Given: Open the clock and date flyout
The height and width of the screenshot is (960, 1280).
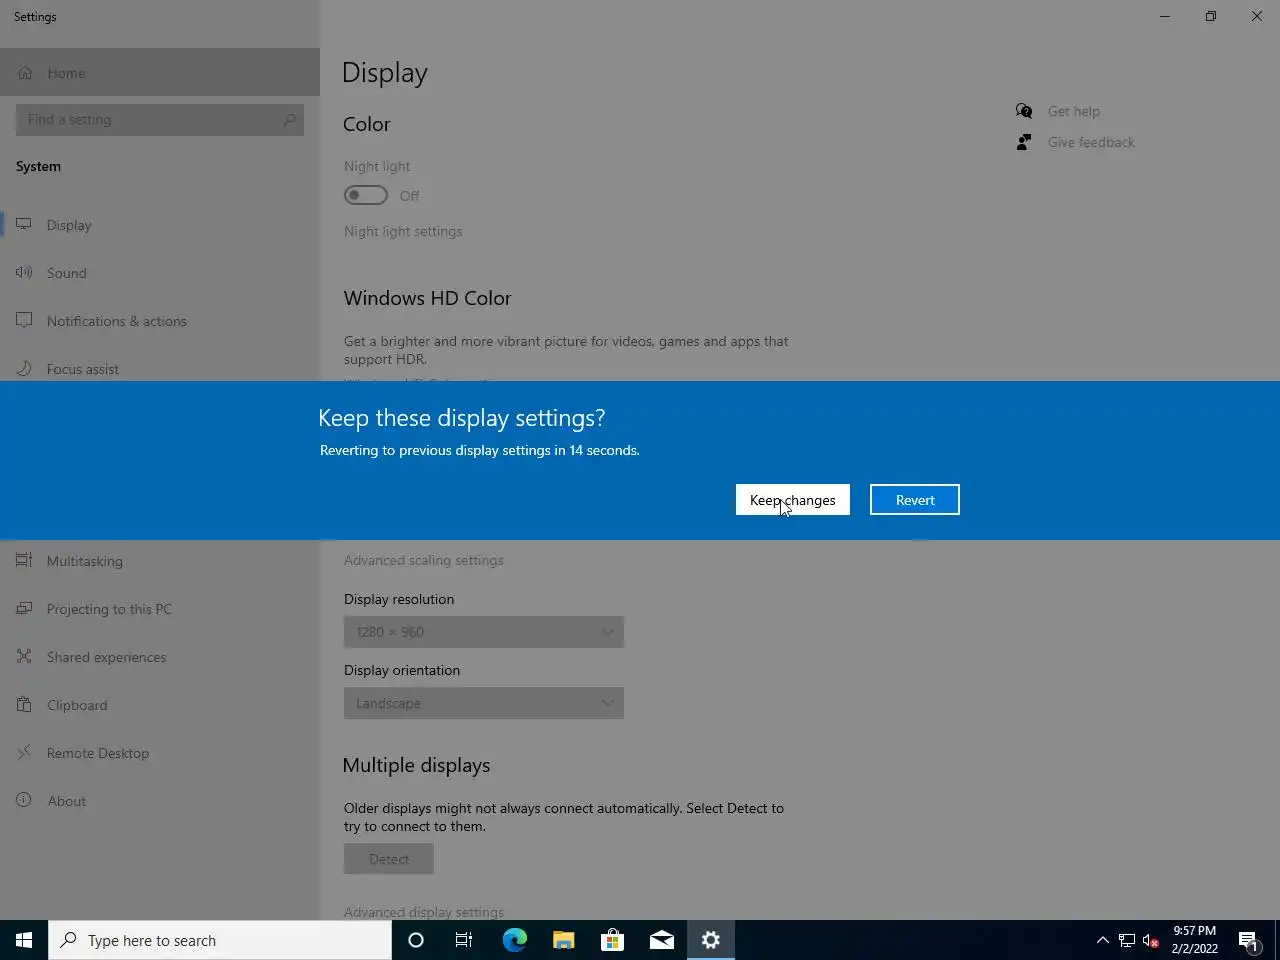Looking at the screenshot, I should [1195, 940].
